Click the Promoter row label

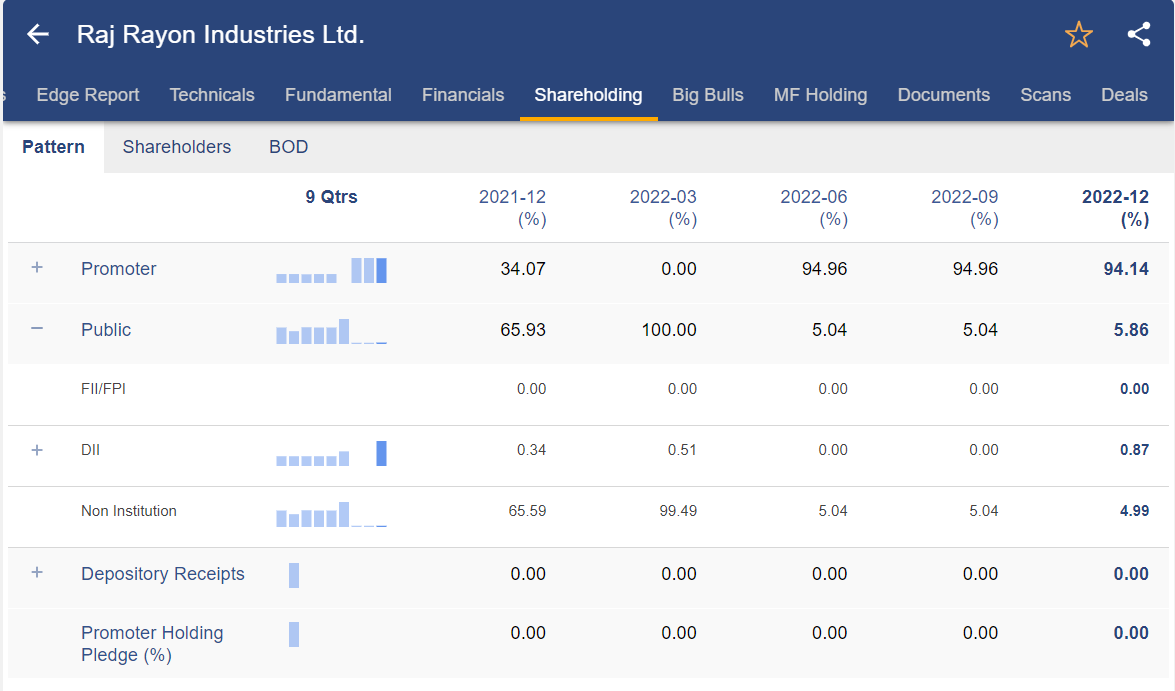tap(118, 268)
